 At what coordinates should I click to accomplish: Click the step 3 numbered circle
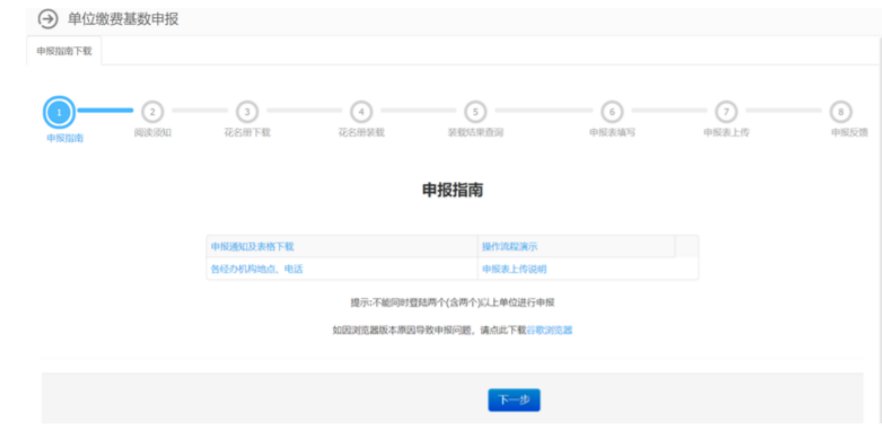tap(247, 111)
